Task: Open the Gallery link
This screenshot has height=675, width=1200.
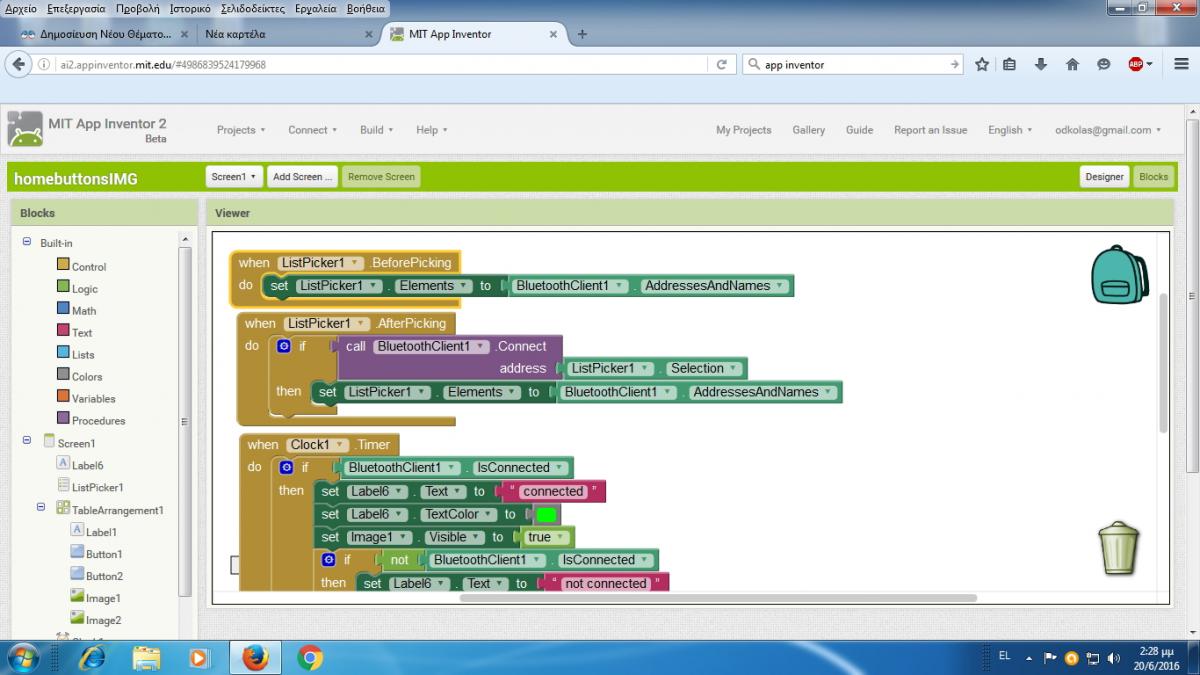Action: coord(809,130)
